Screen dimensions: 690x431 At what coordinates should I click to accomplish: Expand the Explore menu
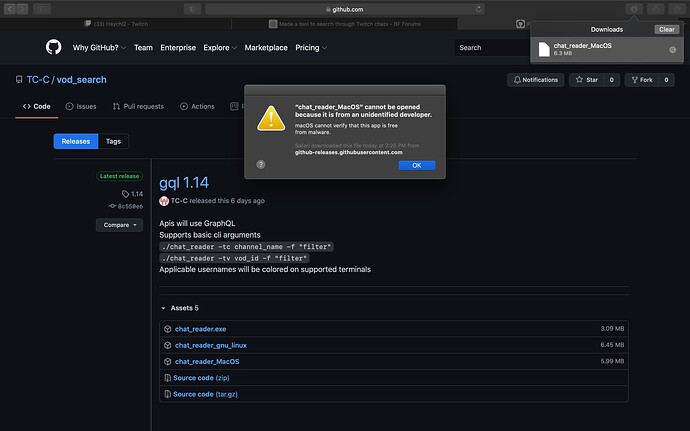(x=220, y=48)
